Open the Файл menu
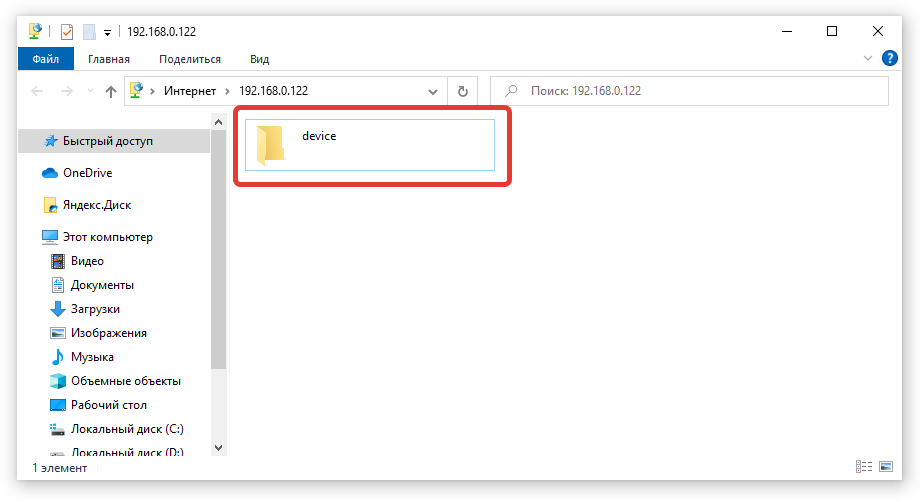The image size is (923, 502). tap(46, 59)
